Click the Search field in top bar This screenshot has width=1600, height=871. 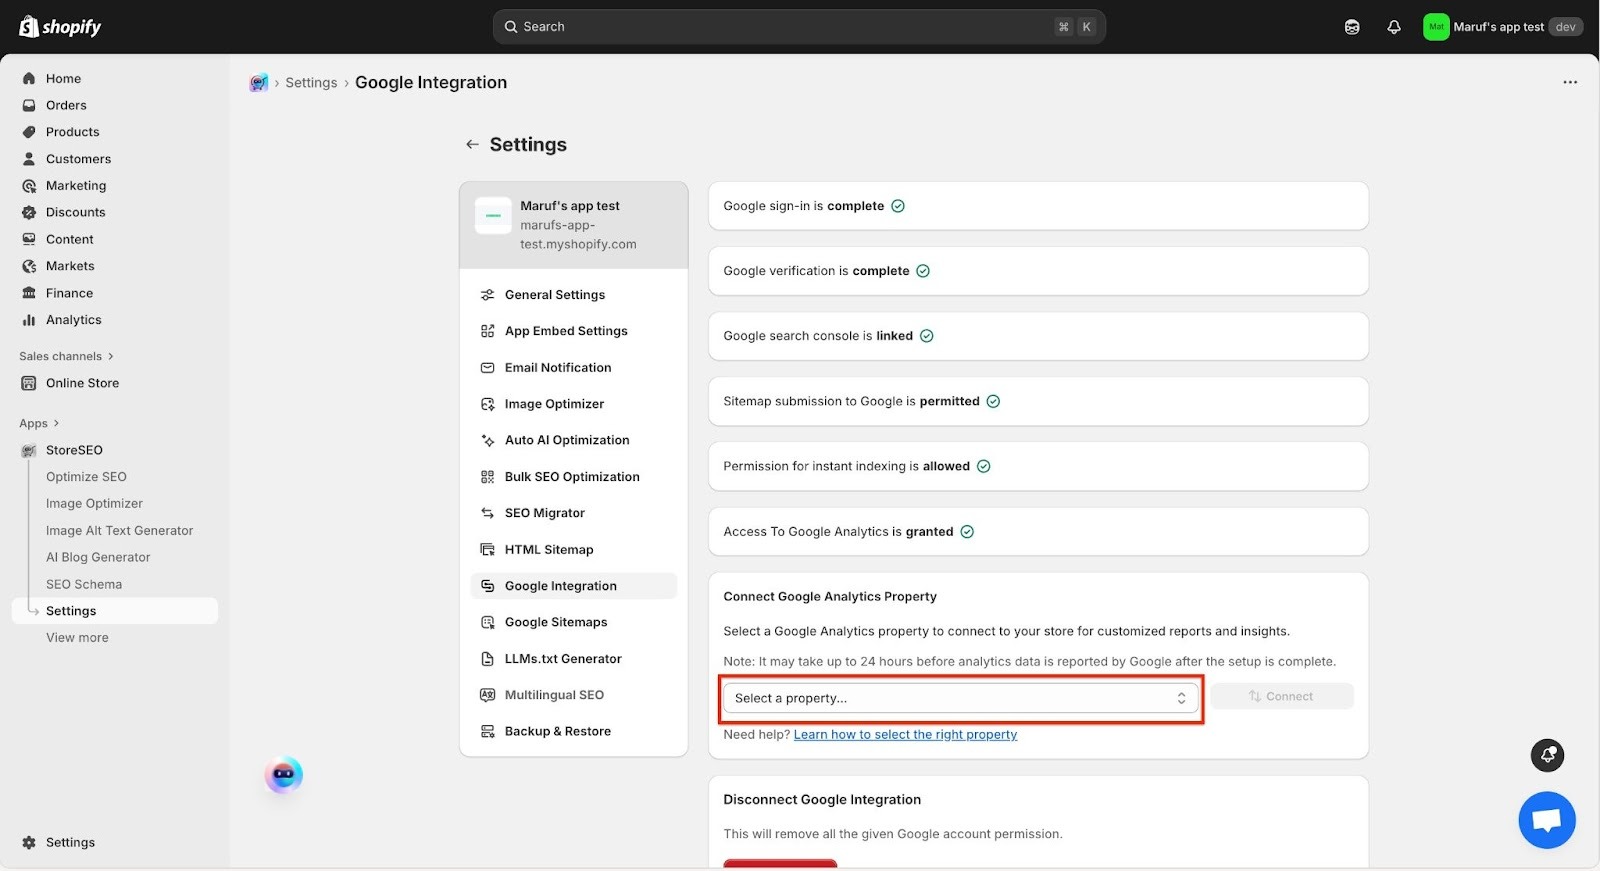(x=799, y=27)
